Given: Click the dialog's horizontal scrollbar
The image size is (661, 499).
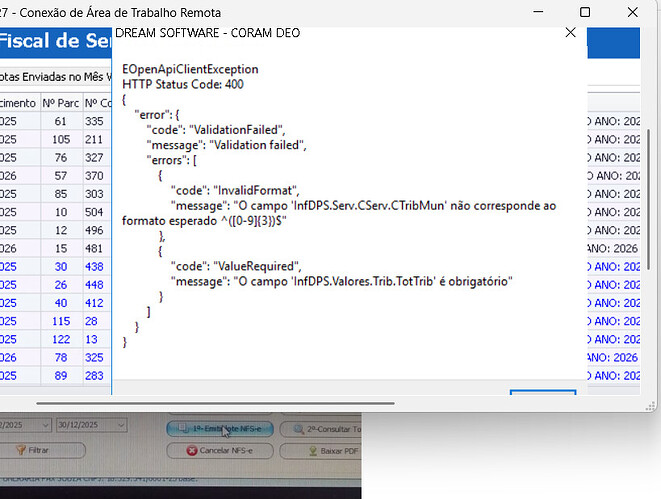Looking at the screenshot, I should point(250,404).
